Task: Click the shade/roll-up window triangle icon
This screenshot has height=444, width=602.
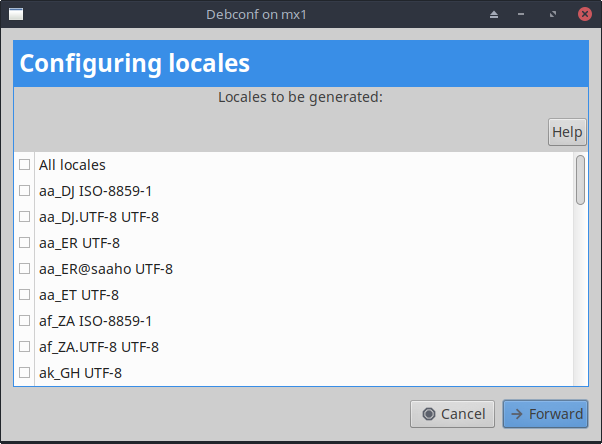Action: point(493,15)
